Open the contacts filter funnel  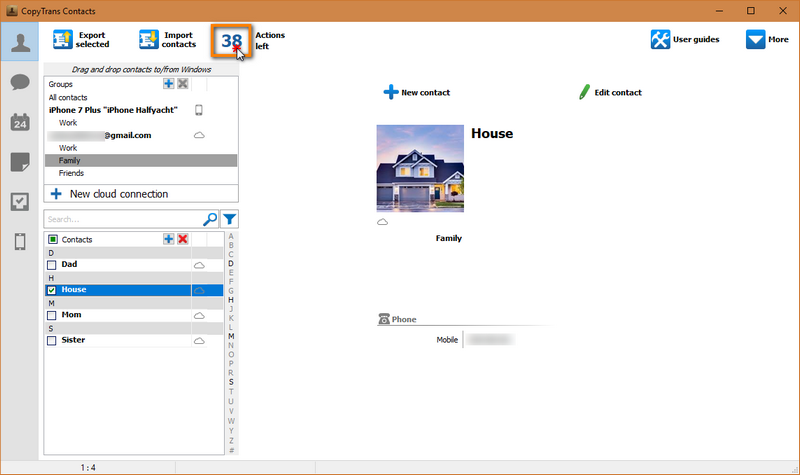230,219
